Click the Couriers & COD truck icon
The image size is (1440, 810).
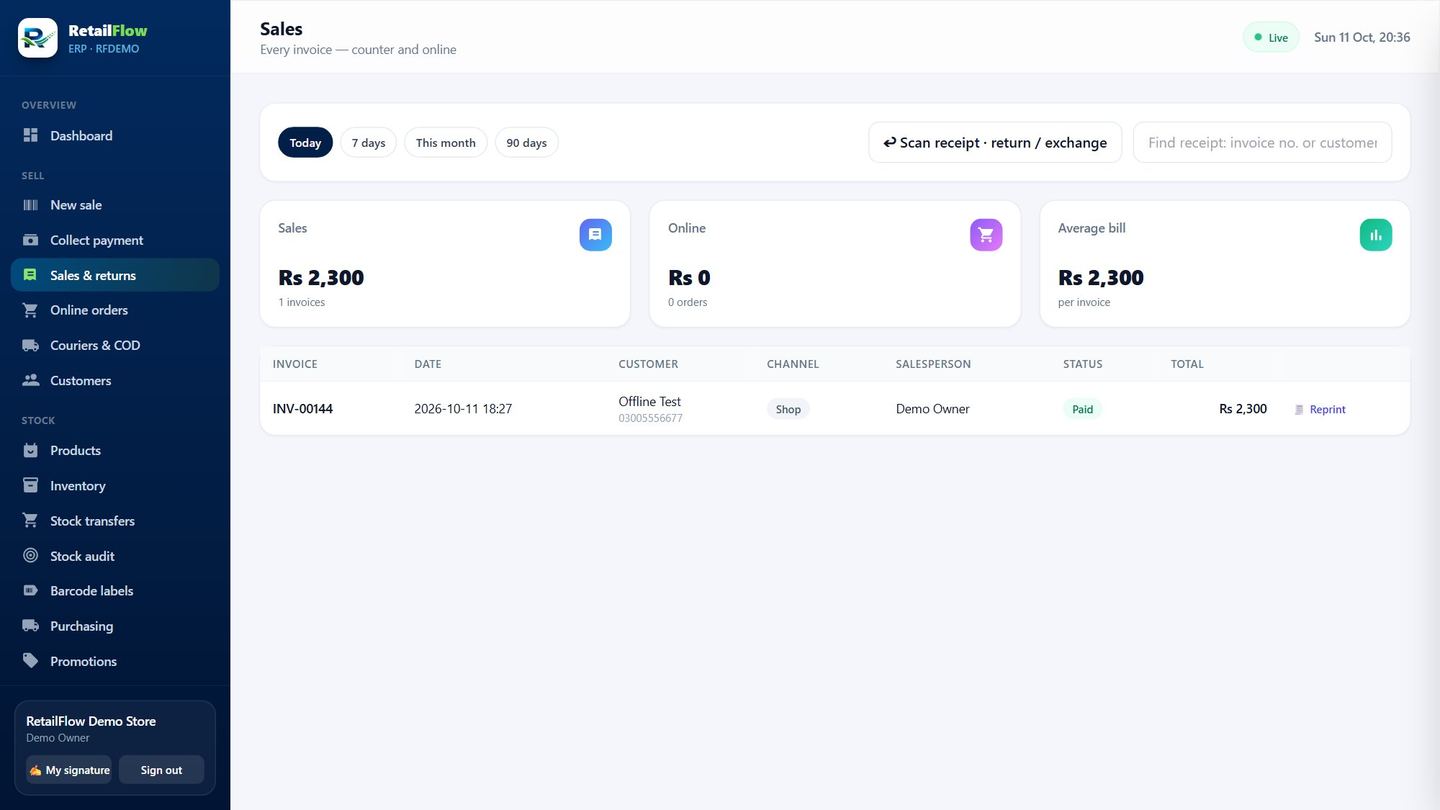coord(31,345)
